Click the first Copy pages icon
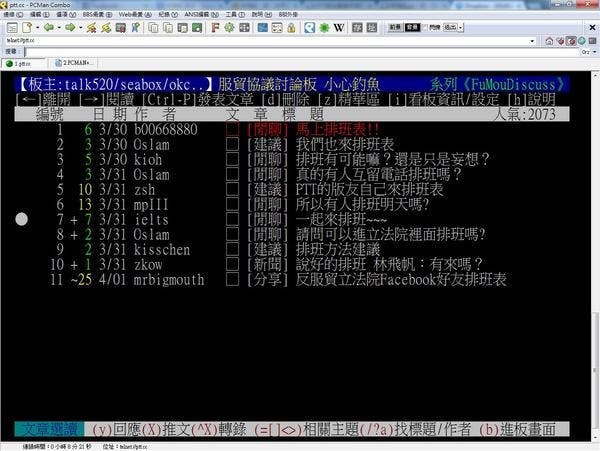This screenshot has width=600, height=451. [x=153, y=28]
